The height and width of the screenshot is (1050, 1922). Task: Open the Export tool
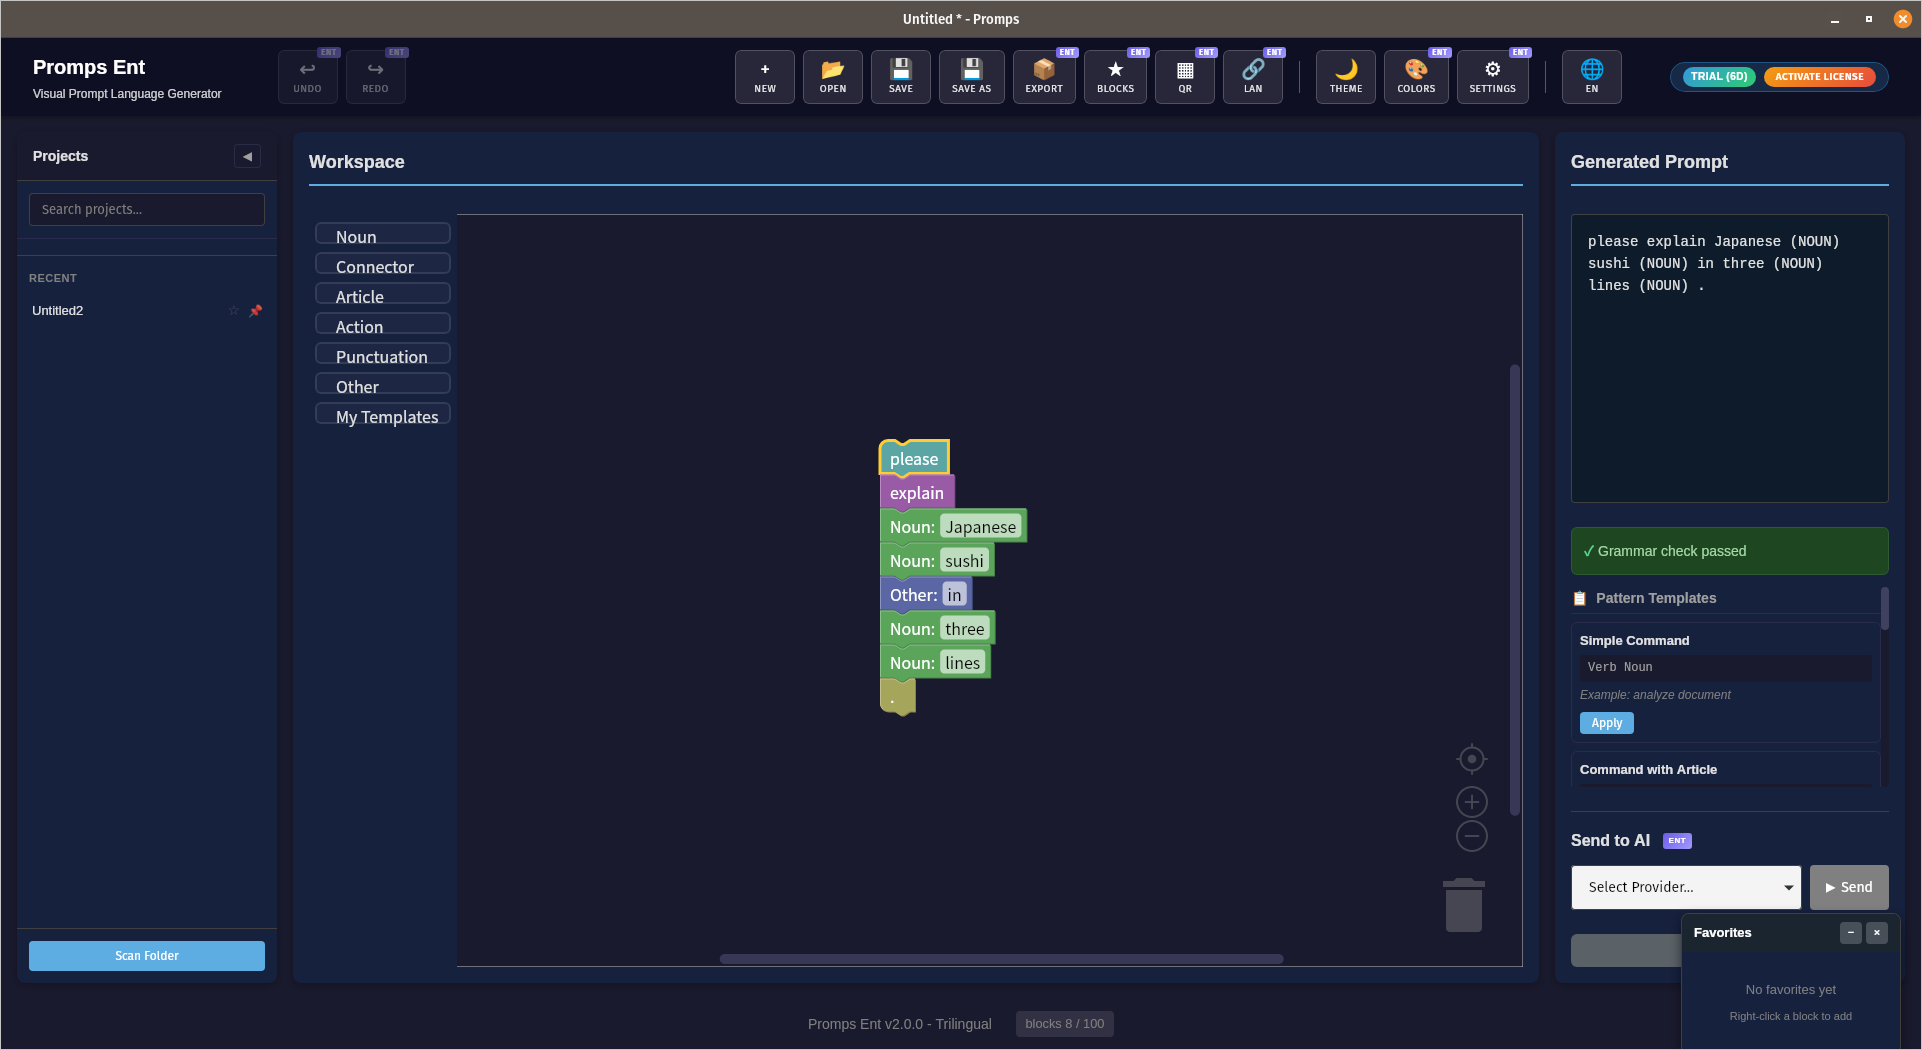click(x=1043, y=76)
